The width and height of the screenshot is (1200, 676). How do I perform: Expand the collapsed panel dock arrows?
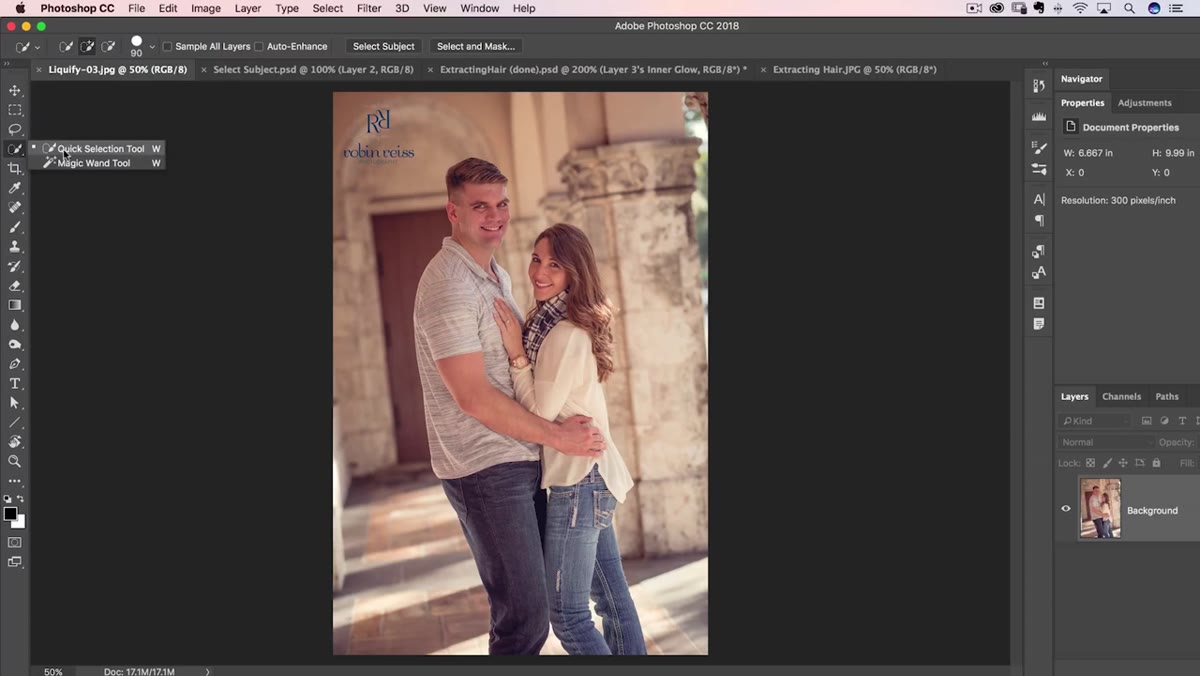(1045, 63)
